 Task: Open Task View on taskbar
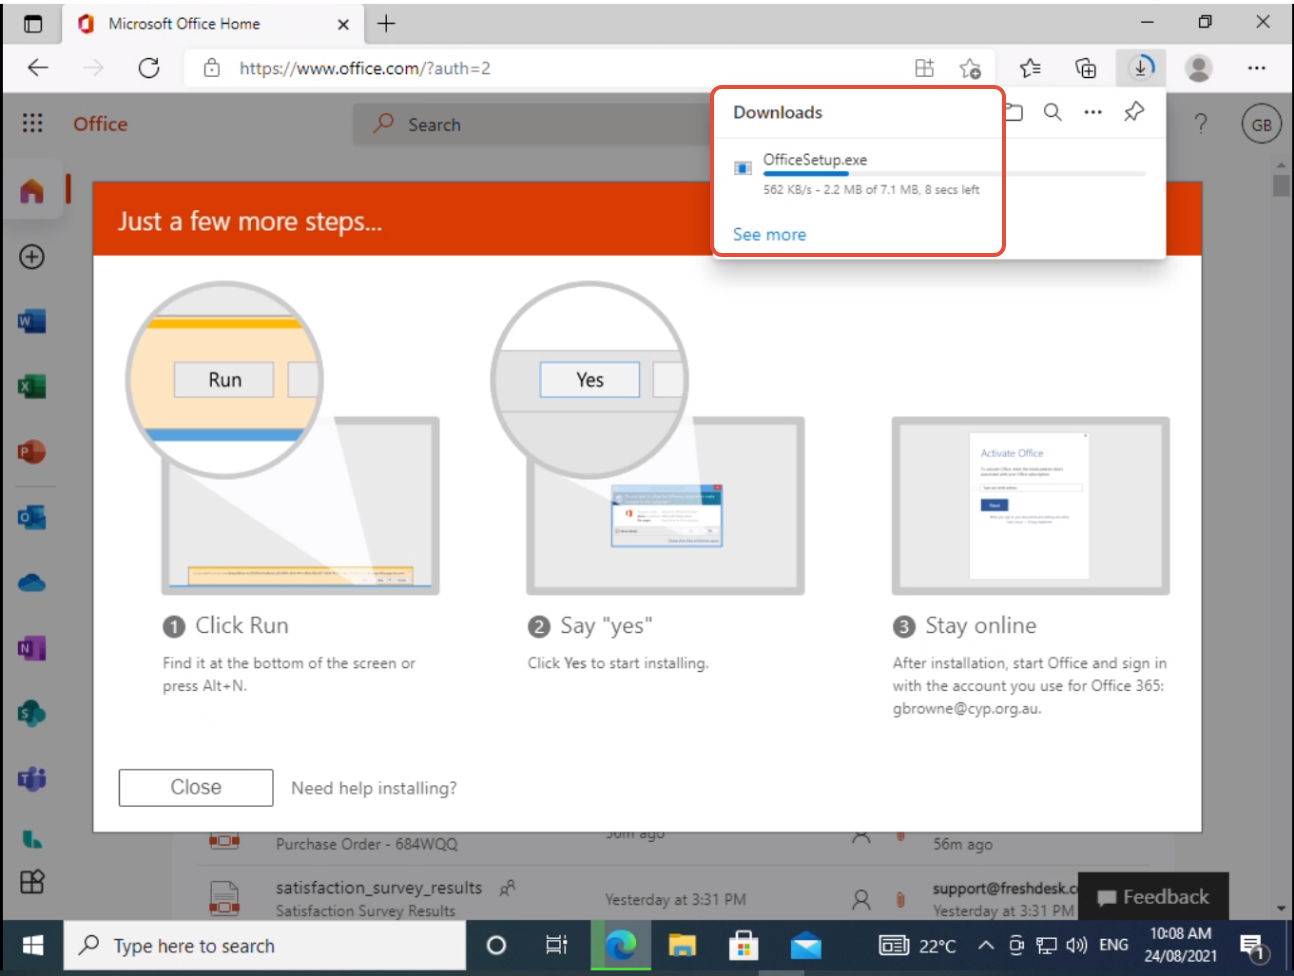557,945
